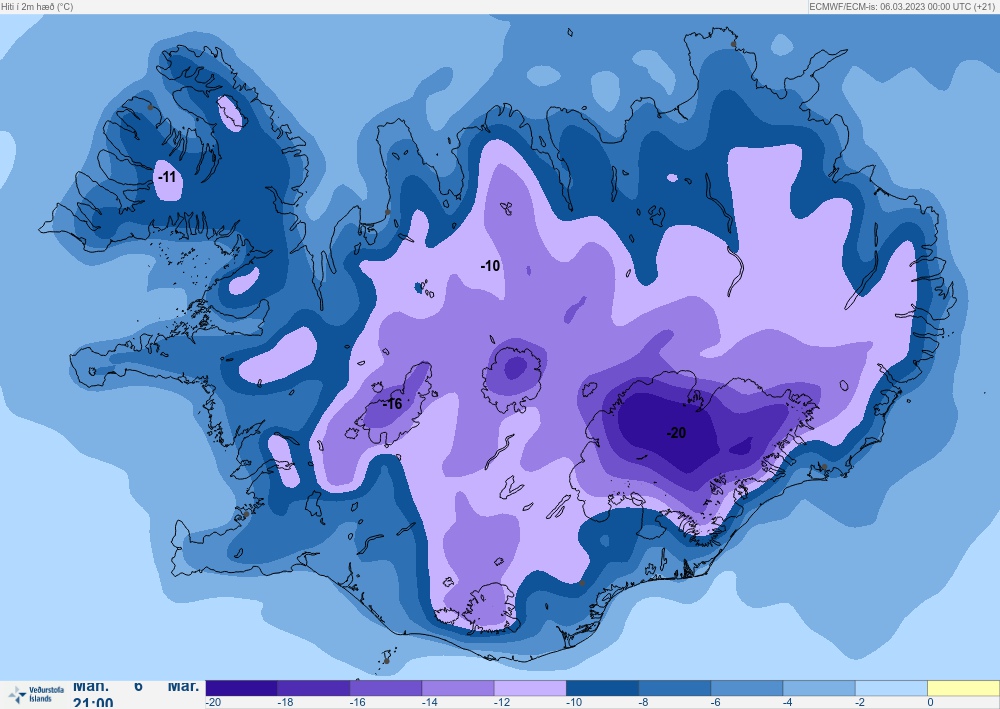Click the -6 value on the legend scale
The image size is (1000, 709).
coord(716,703)
